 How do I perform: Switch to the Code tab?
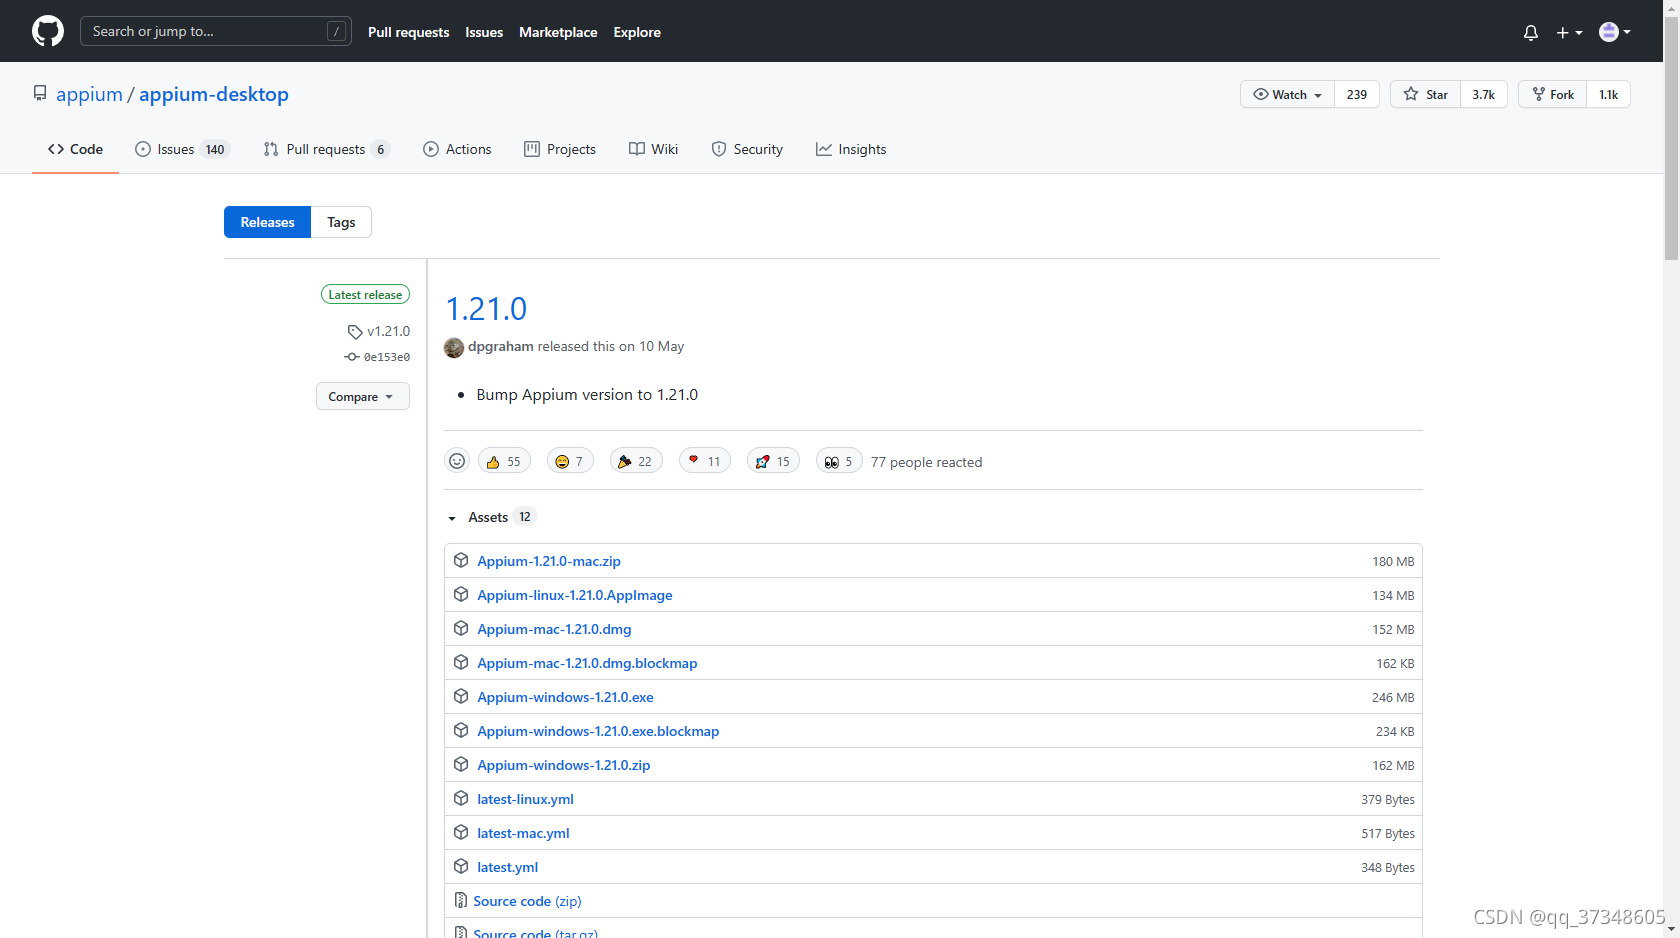tap(75, 149)
